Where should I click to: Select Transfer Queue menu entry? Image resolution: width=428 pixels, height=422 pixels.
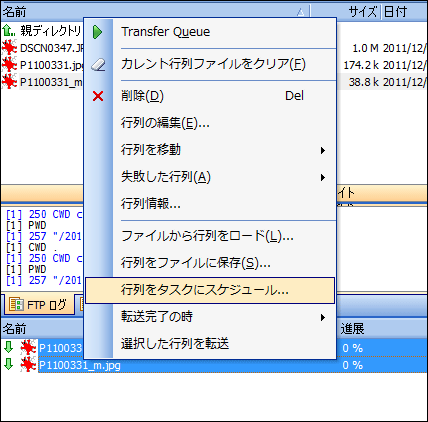pyautogui.click(x=210, y=32)
